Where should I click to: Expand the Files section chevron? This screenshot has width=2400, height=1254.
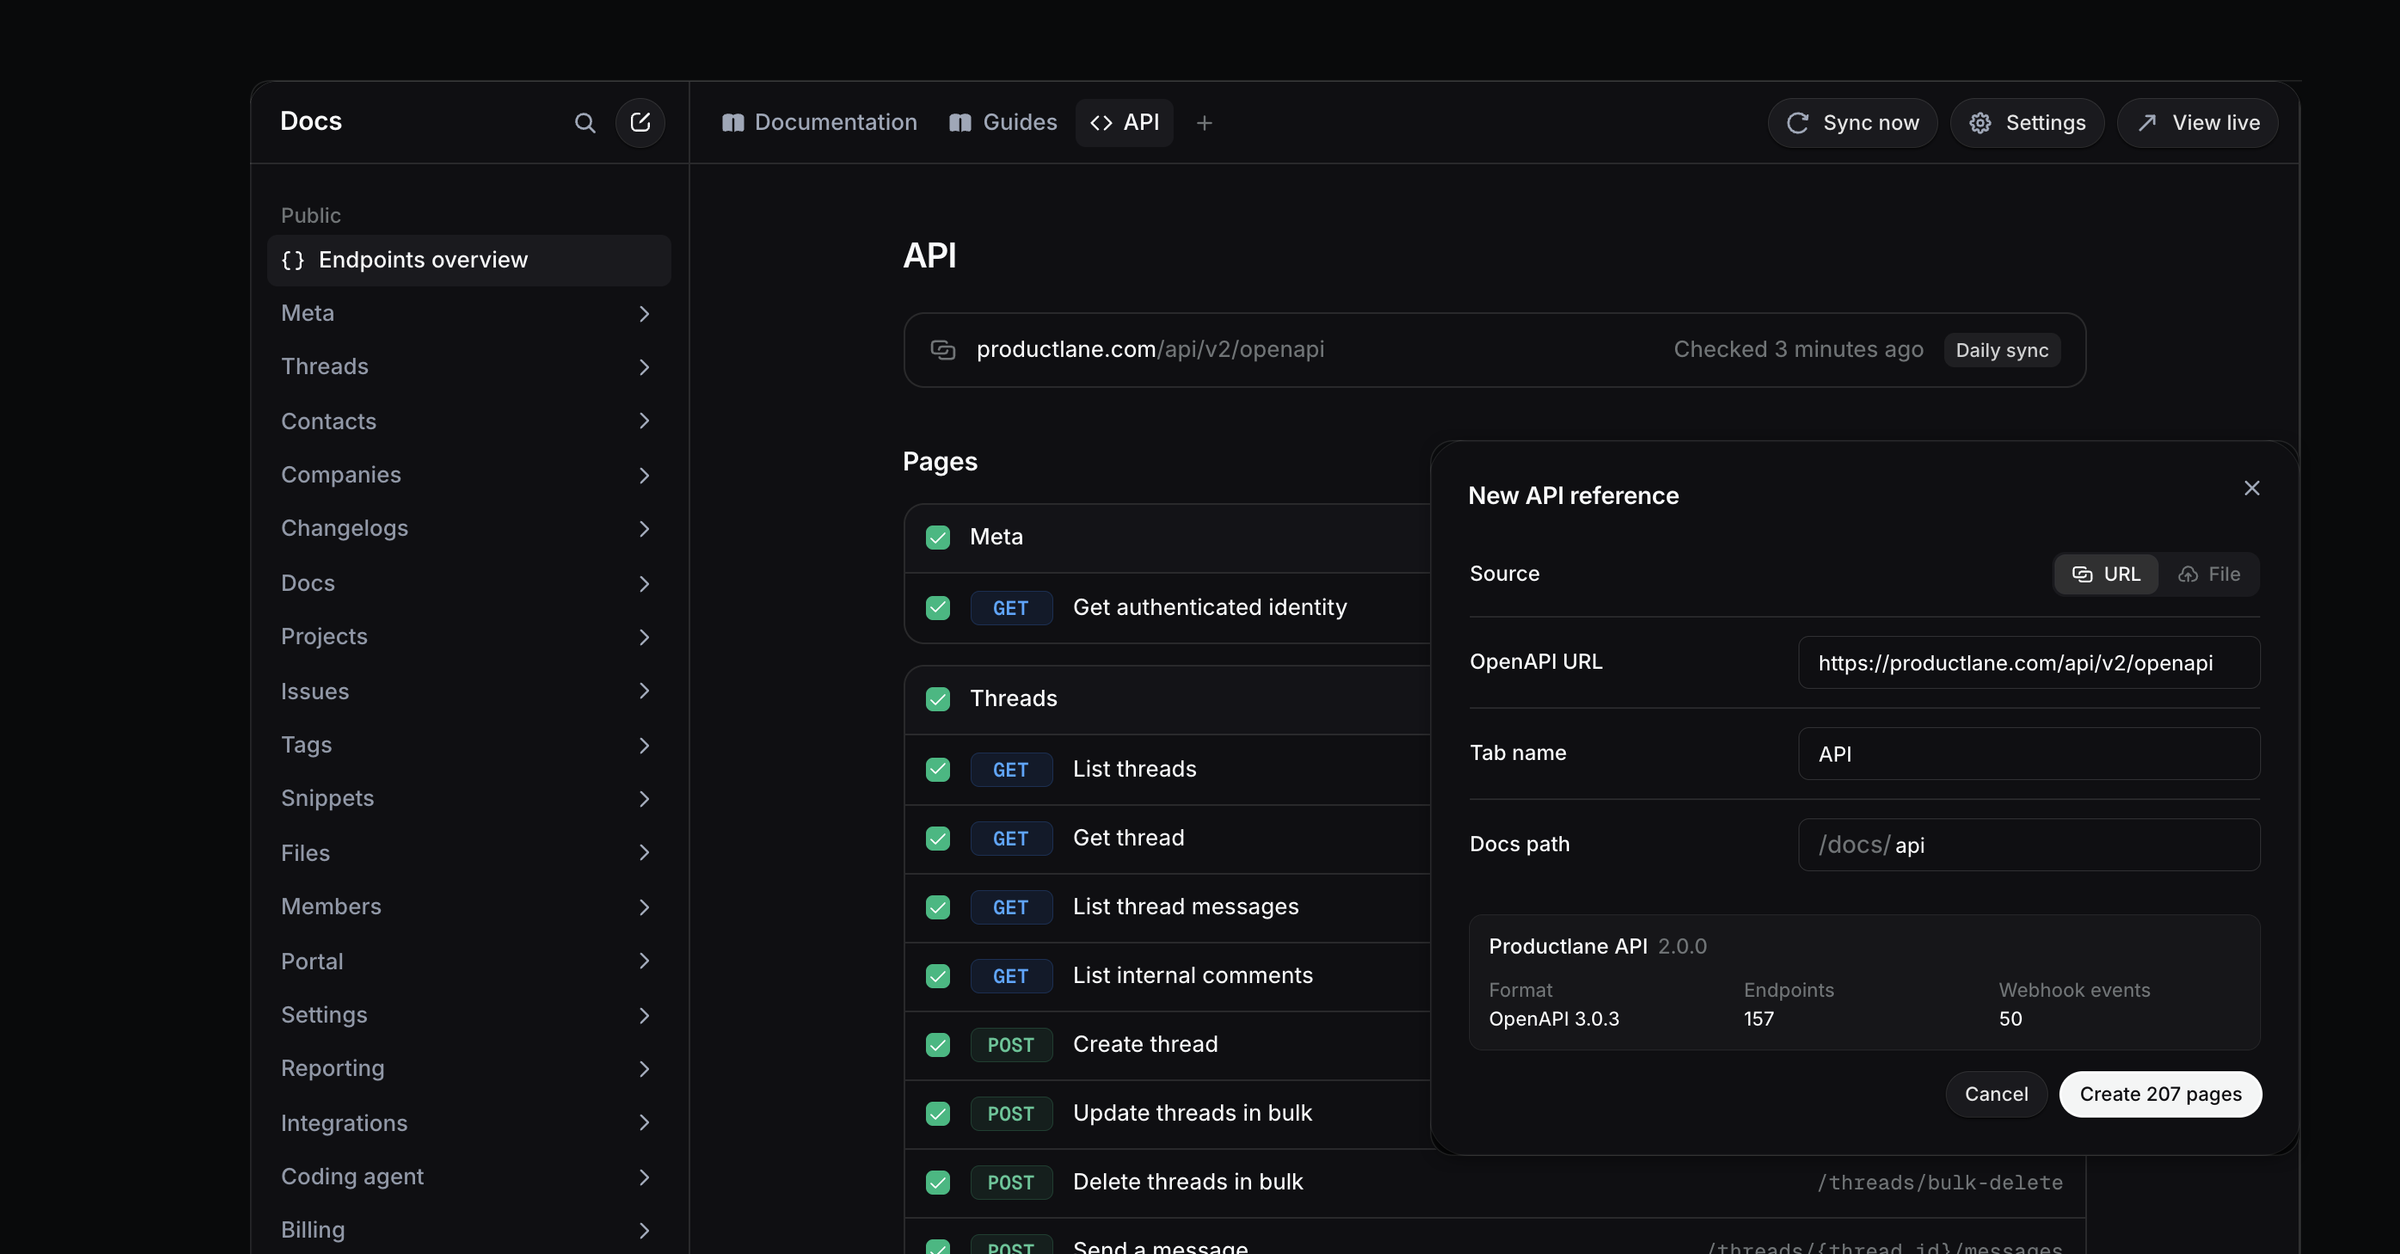tap(644, 853)
